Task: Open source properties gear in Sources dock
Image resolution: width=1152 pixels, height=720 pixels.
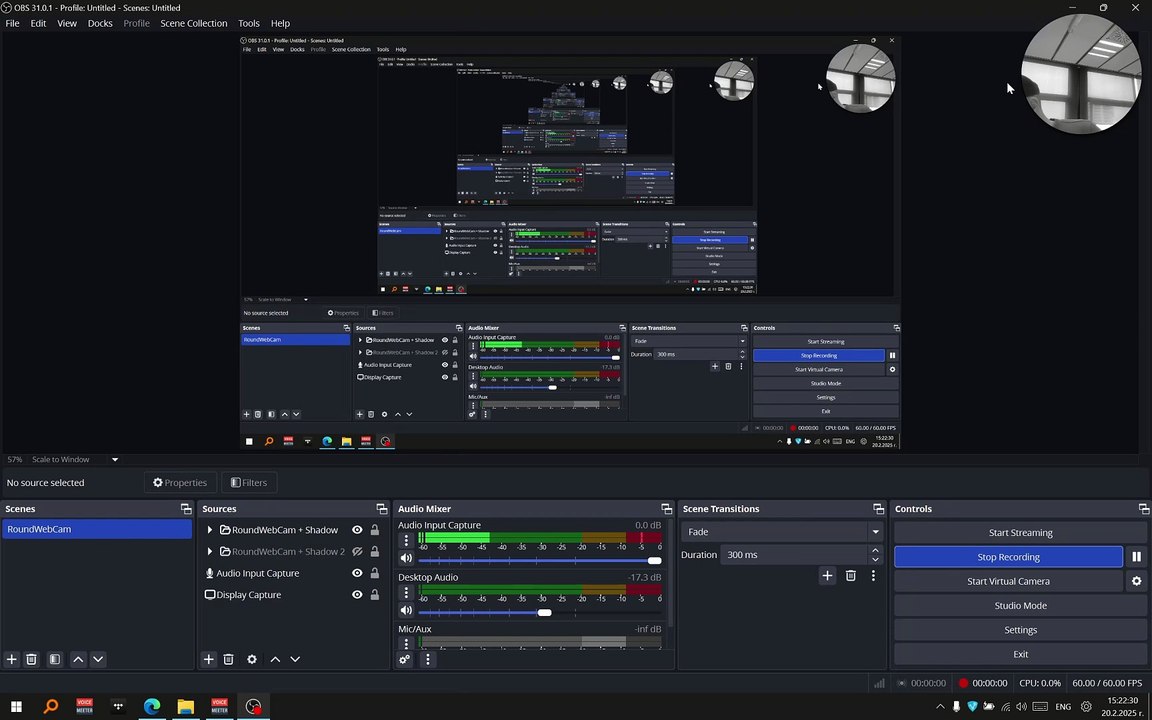Action: (252, 659)
